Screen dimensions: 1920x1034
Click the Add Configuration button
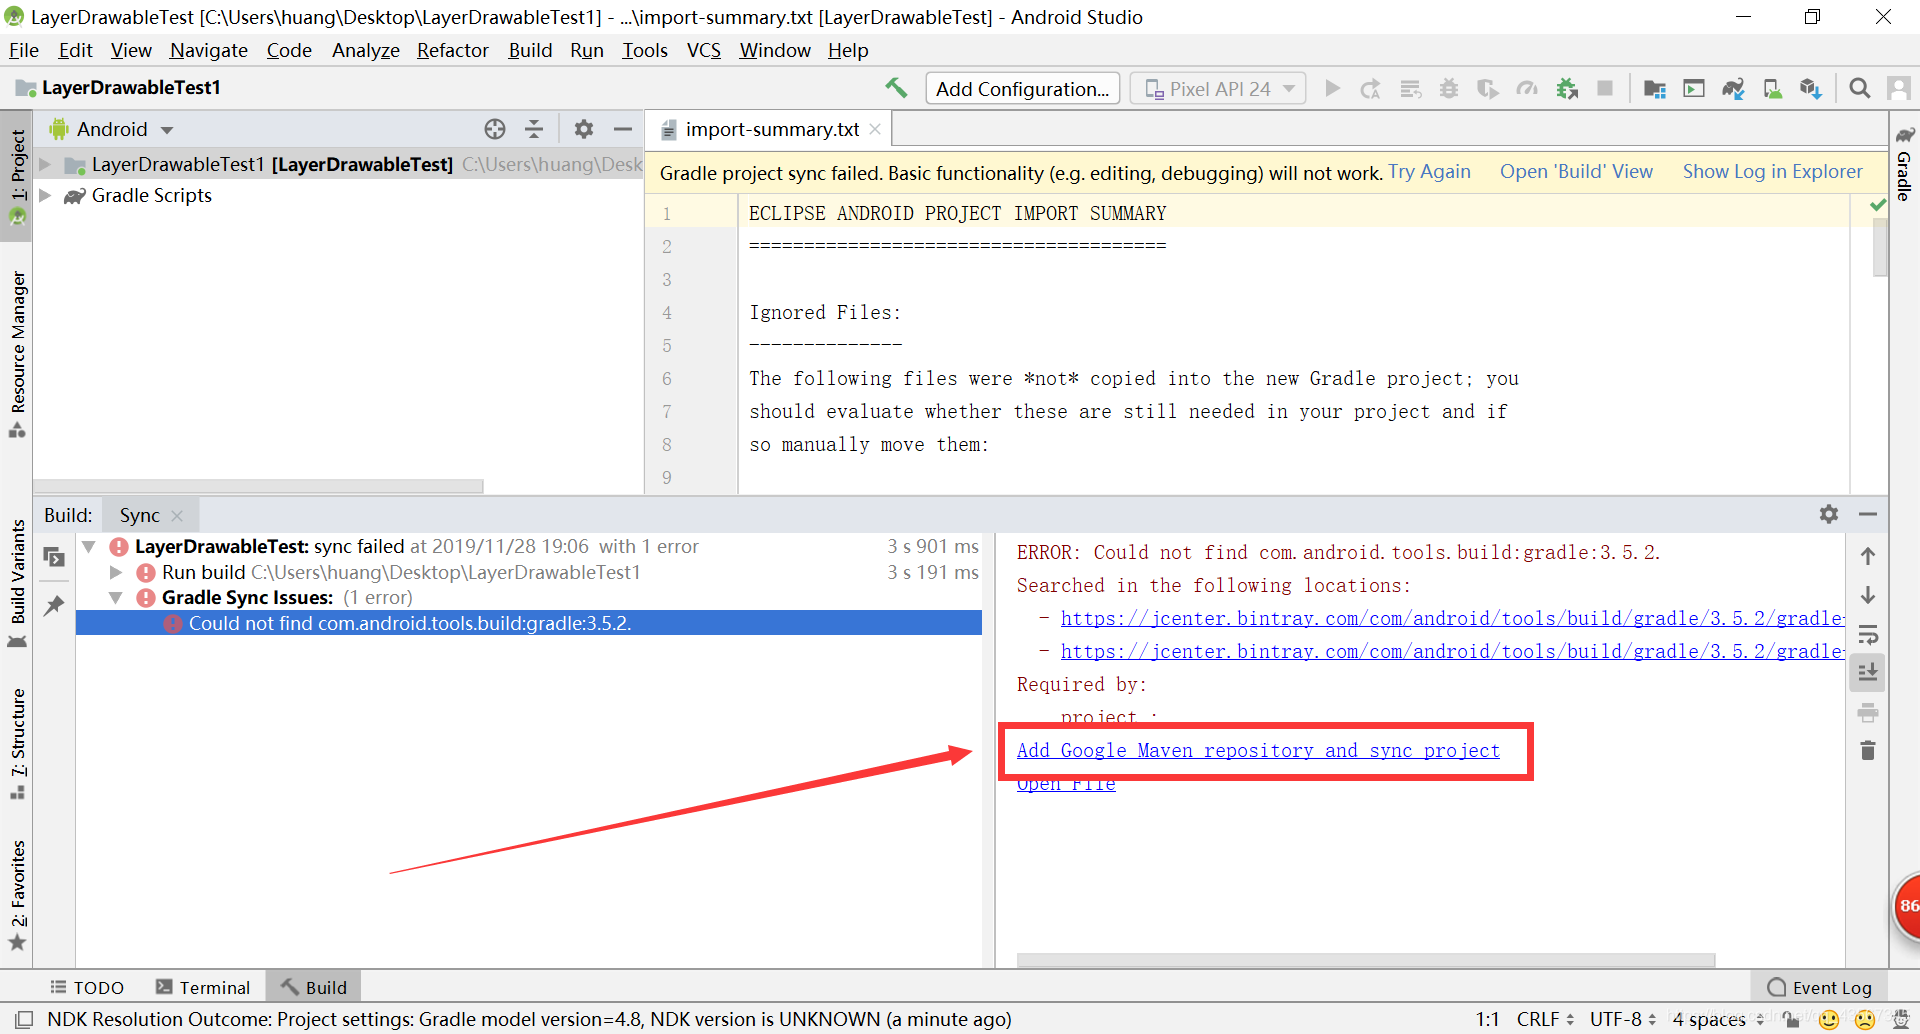1022,89
